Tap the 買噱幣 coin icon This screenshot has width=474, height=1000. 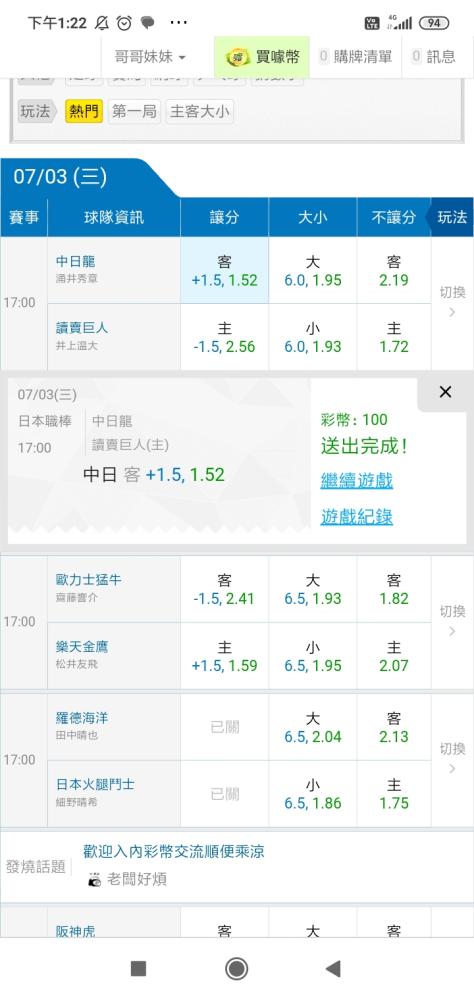click(237, 57)
